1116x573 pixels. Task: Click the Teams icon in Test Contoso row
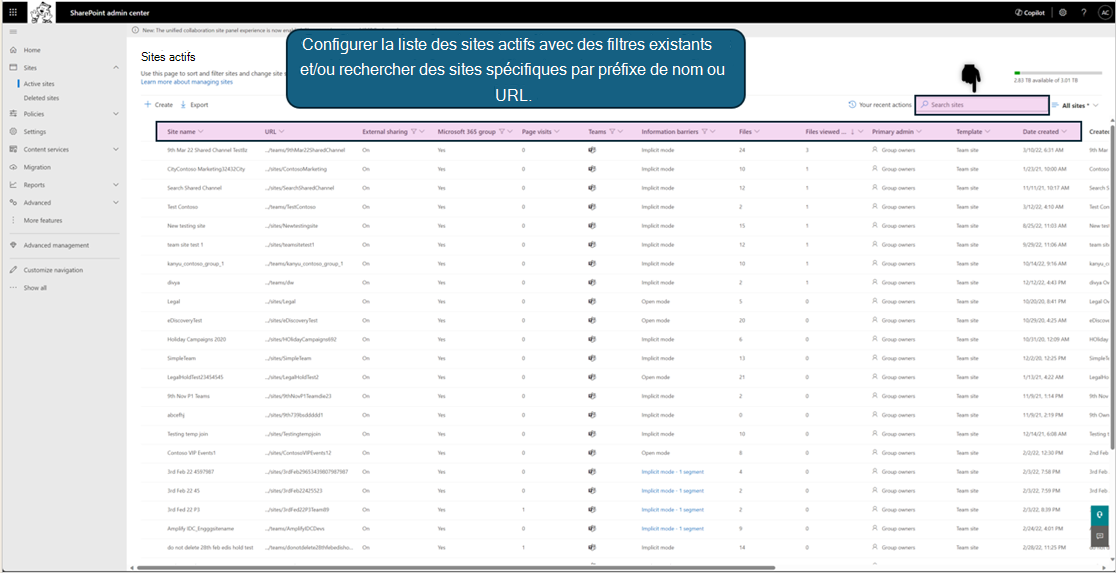coord(592,206)
